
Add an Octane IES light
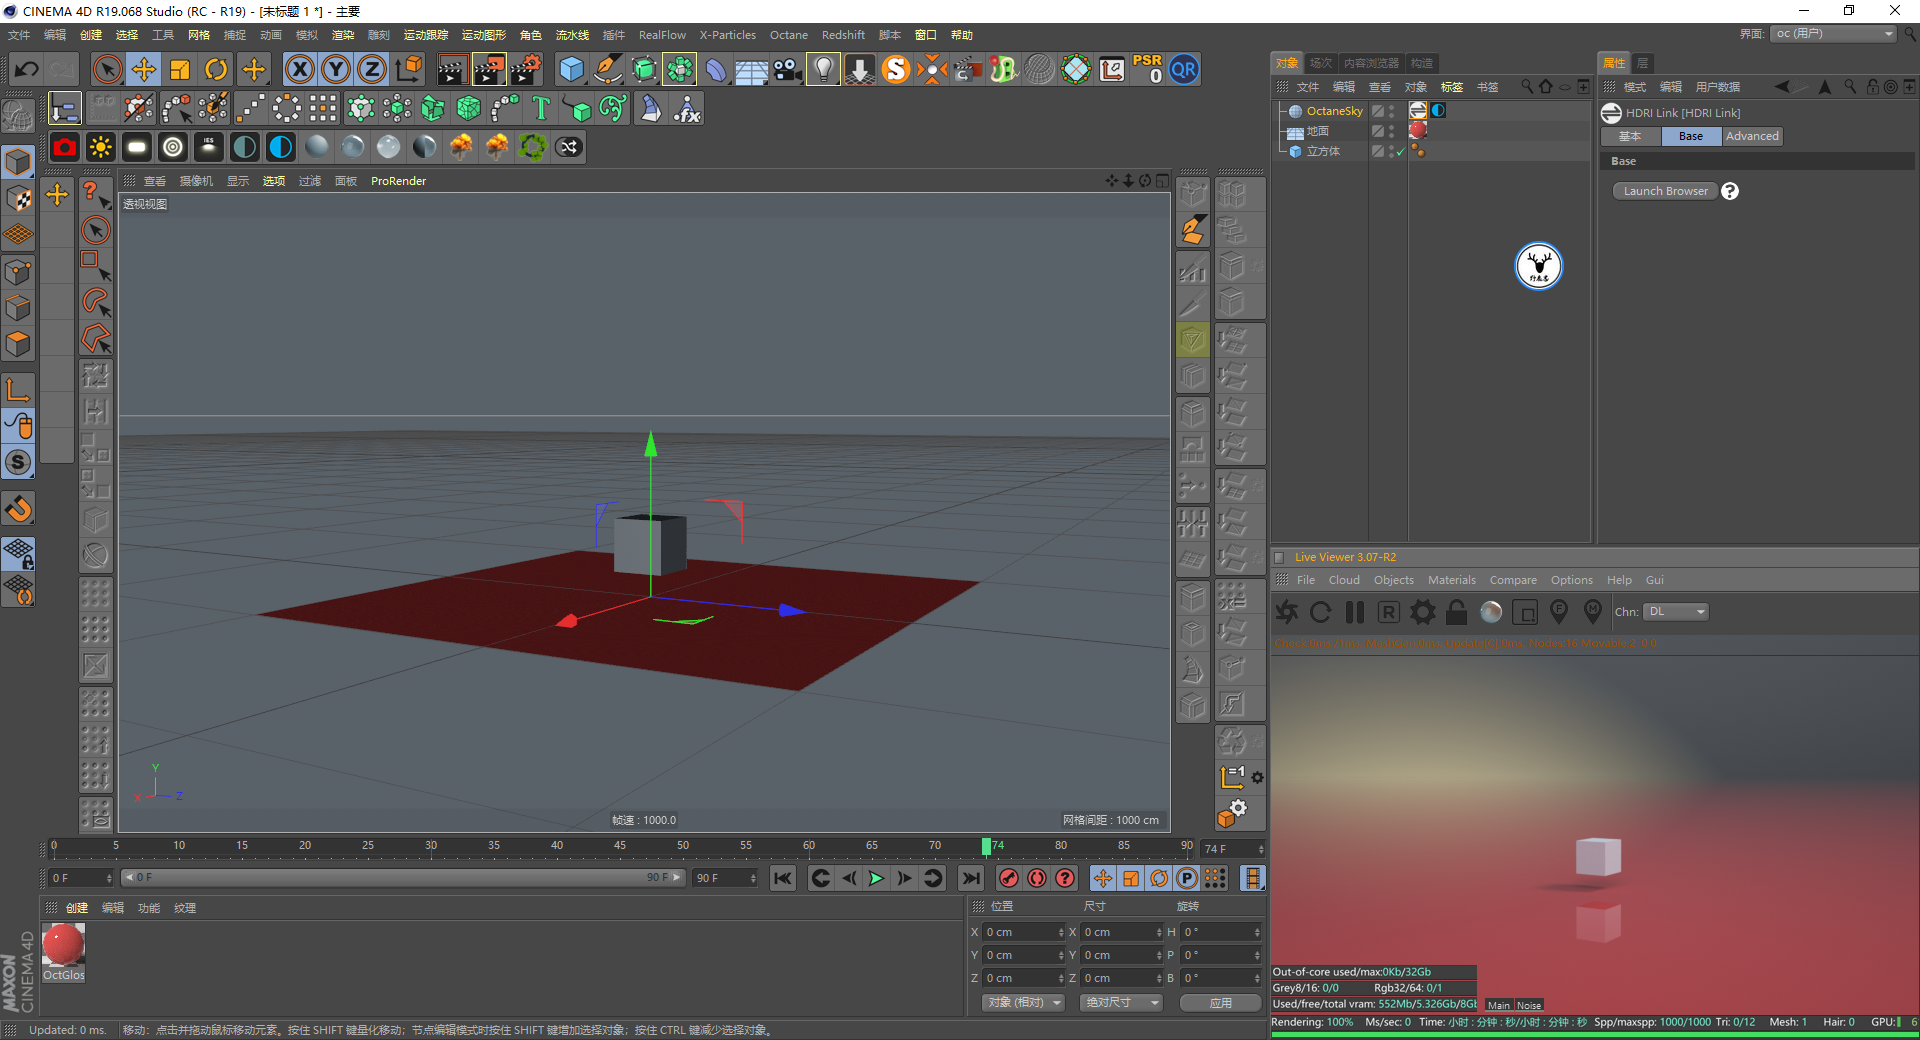[209, 147]
